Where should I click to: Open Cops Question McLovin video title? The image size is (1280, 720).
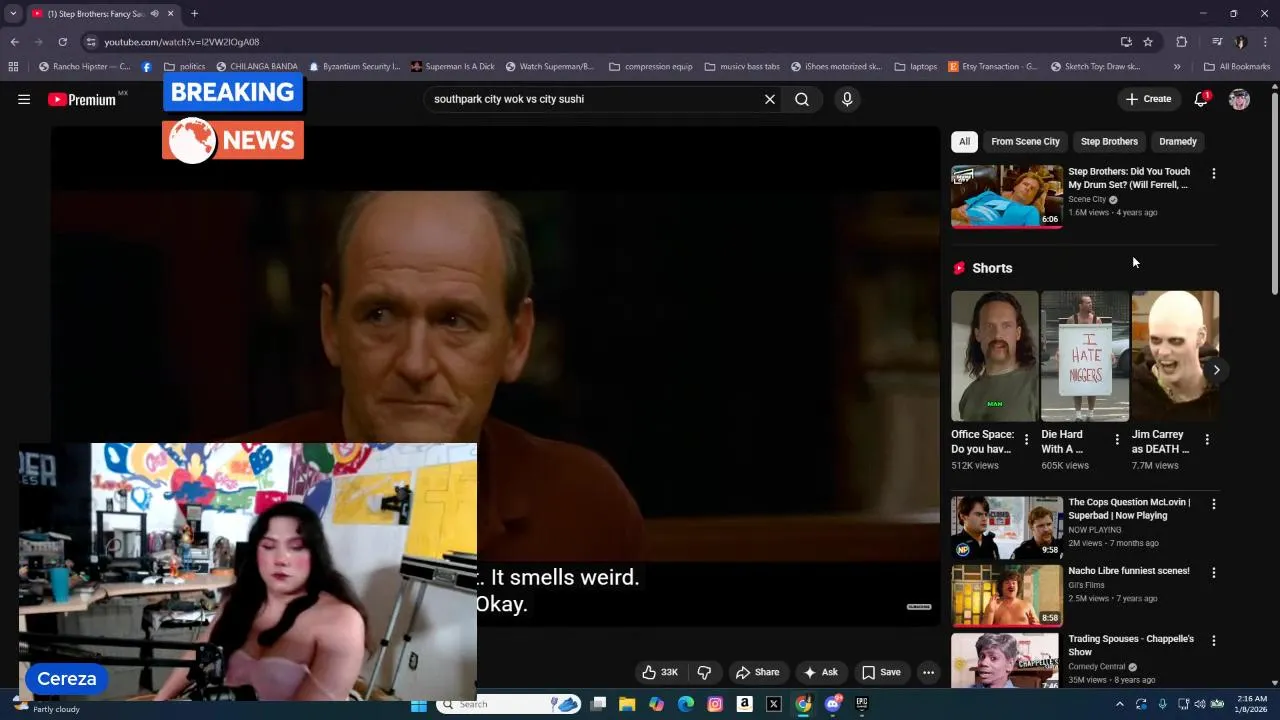tap(1129, 509)
